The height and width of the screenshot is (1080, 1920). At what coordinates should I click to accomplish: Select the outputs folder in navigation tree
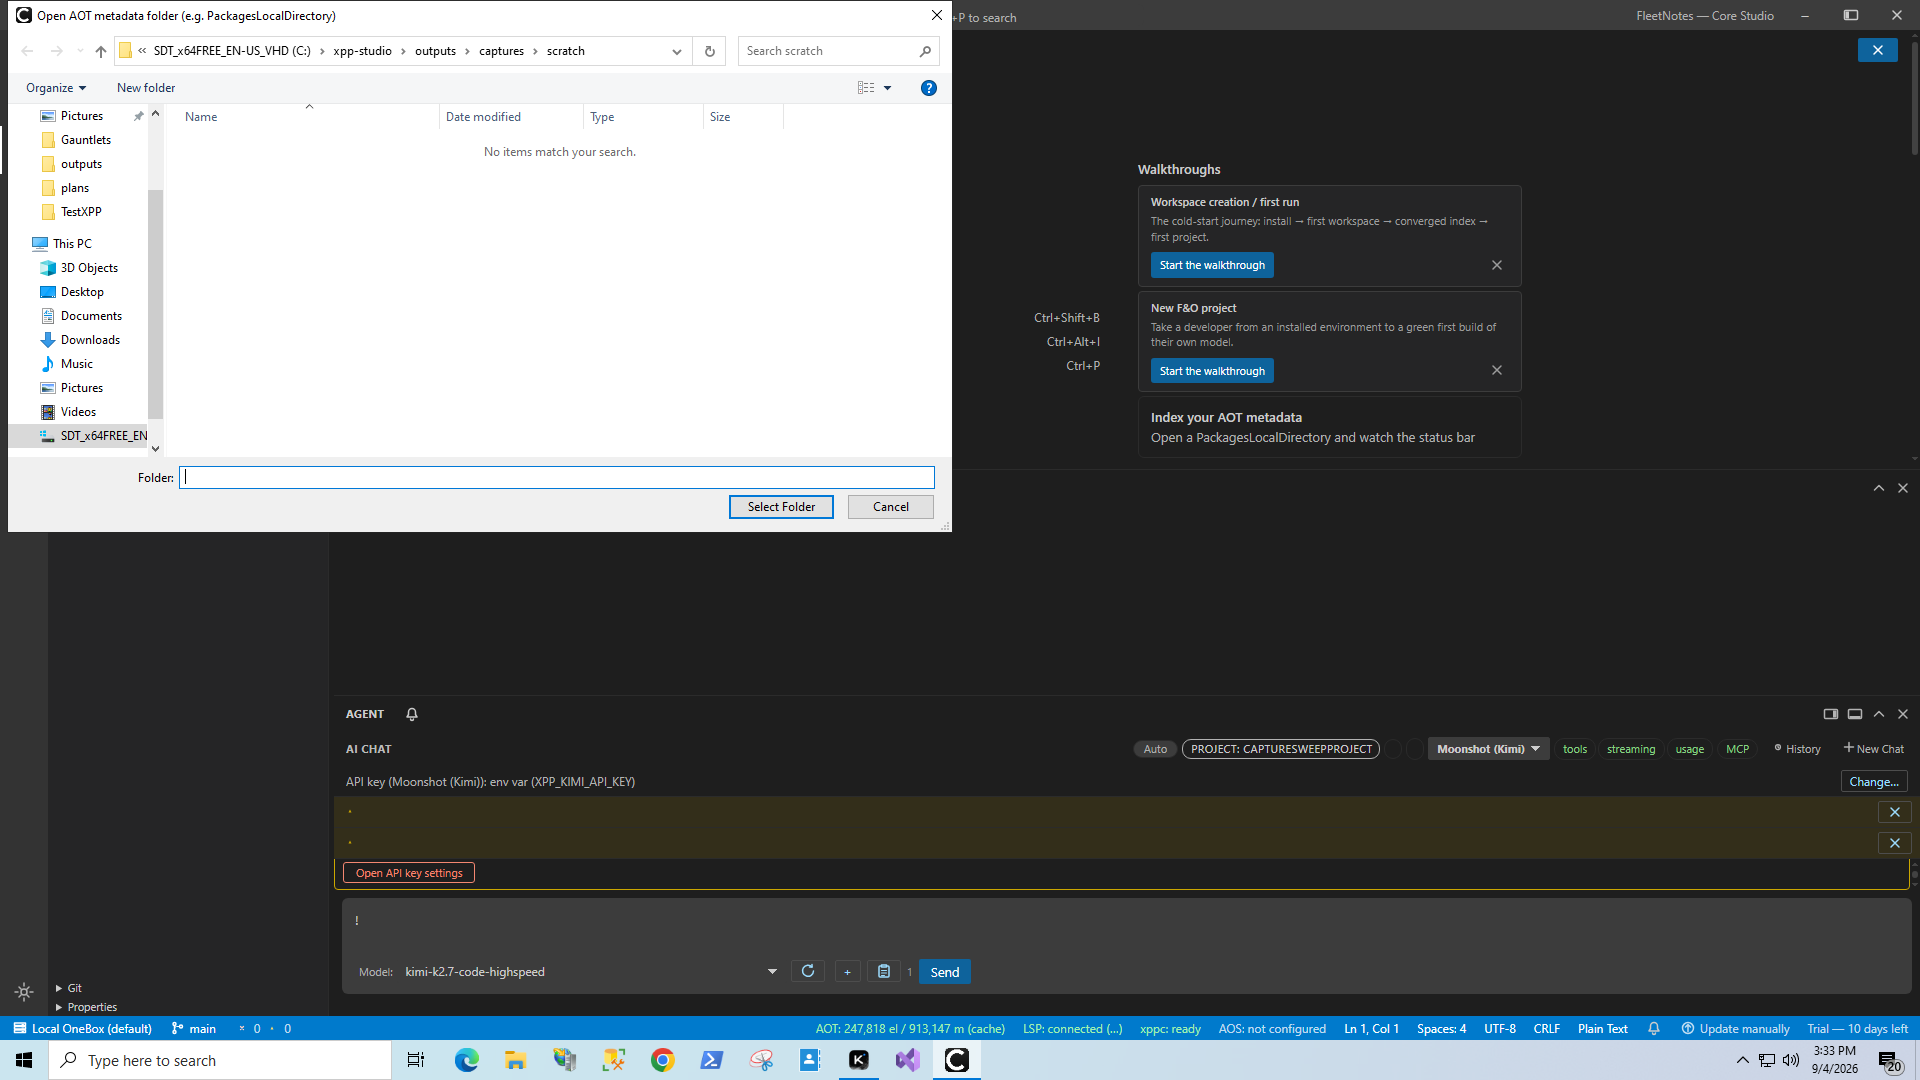(81, 164)
